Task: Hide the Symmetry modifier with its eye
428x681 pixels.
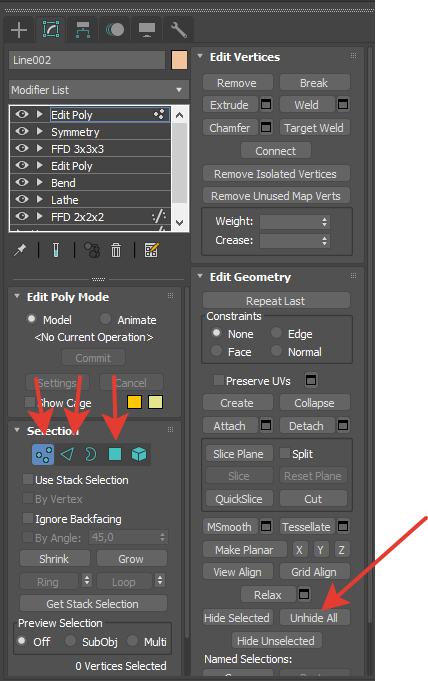Action: (x=22, y=131)
